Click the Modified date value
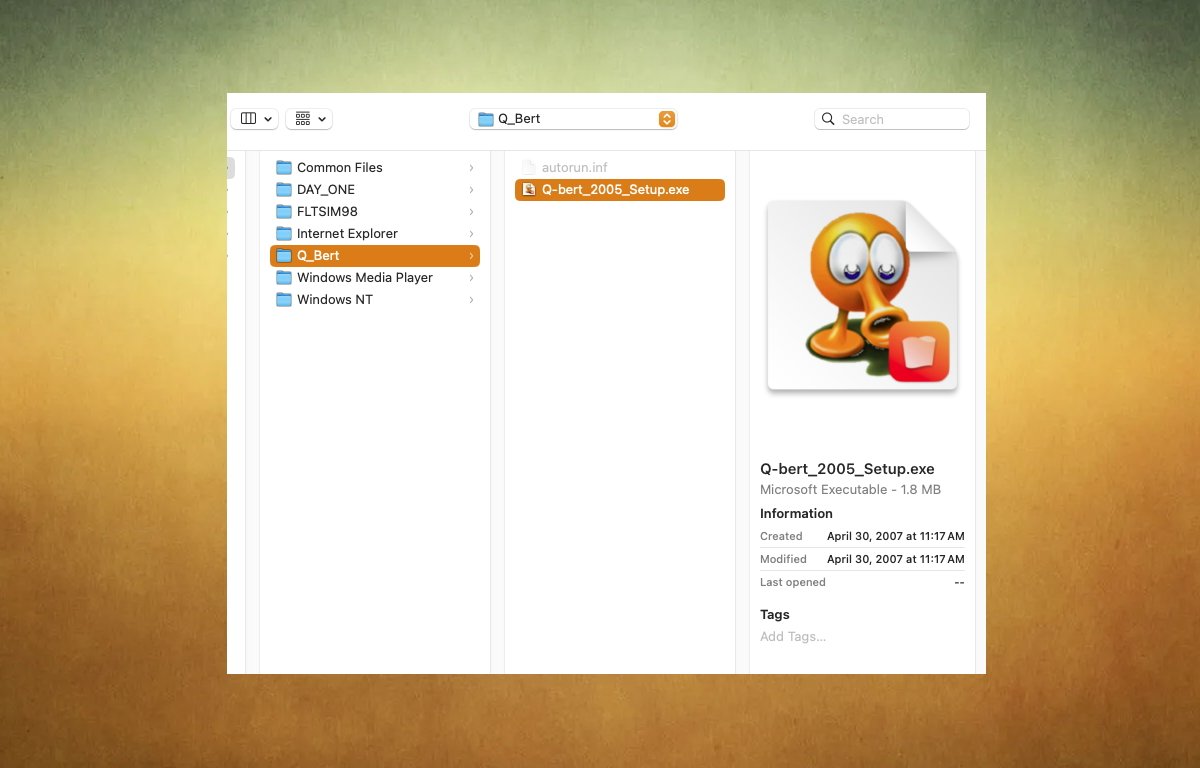 tap(896, 559)
